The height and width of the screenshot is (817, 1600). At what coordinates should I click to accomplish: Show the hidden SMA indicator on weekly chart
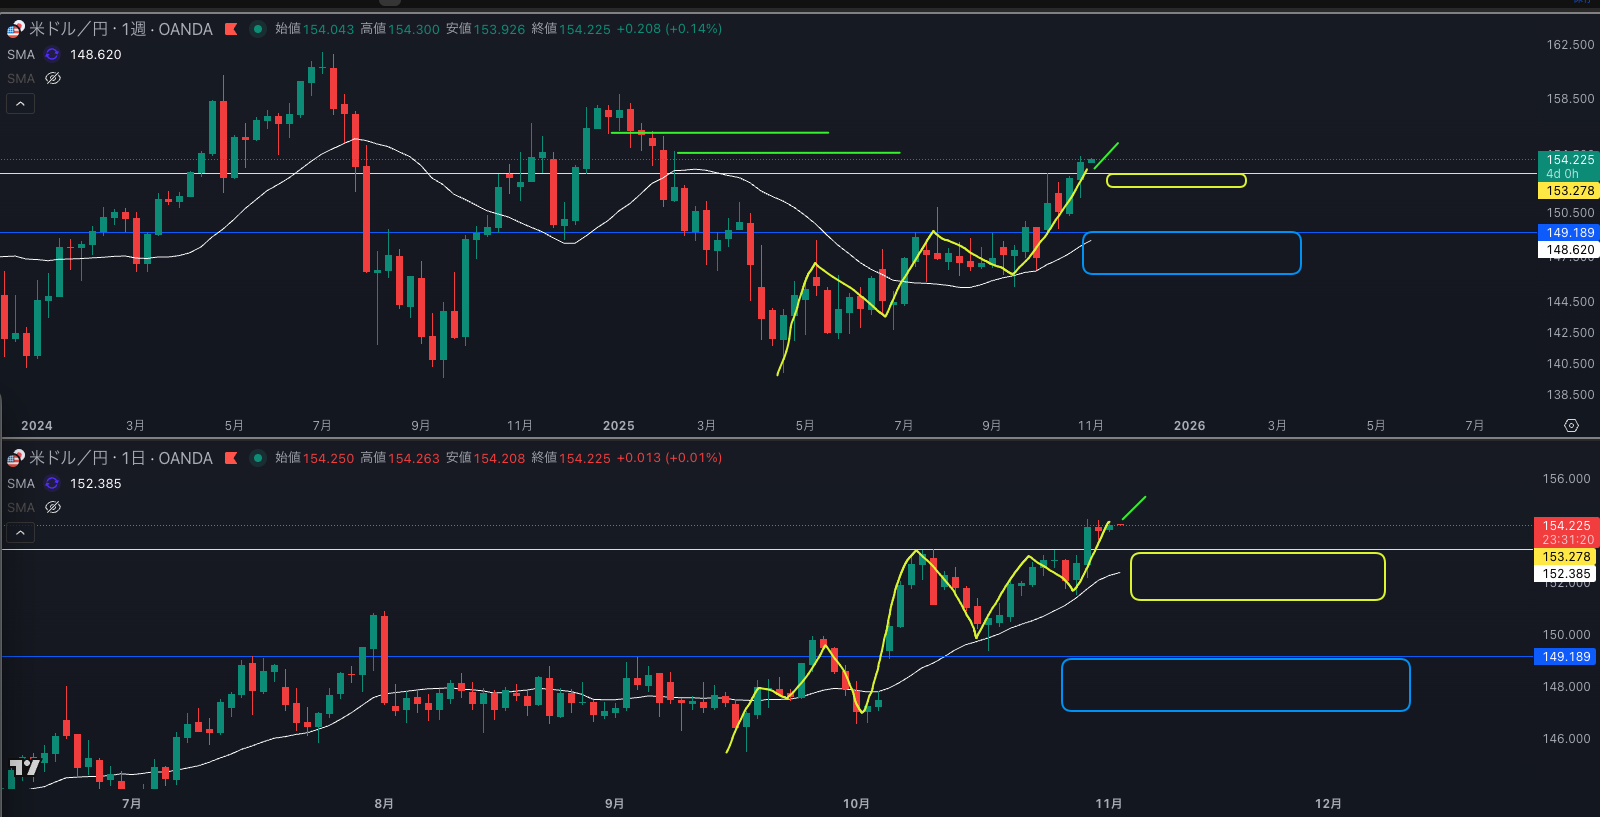[53, 78]
